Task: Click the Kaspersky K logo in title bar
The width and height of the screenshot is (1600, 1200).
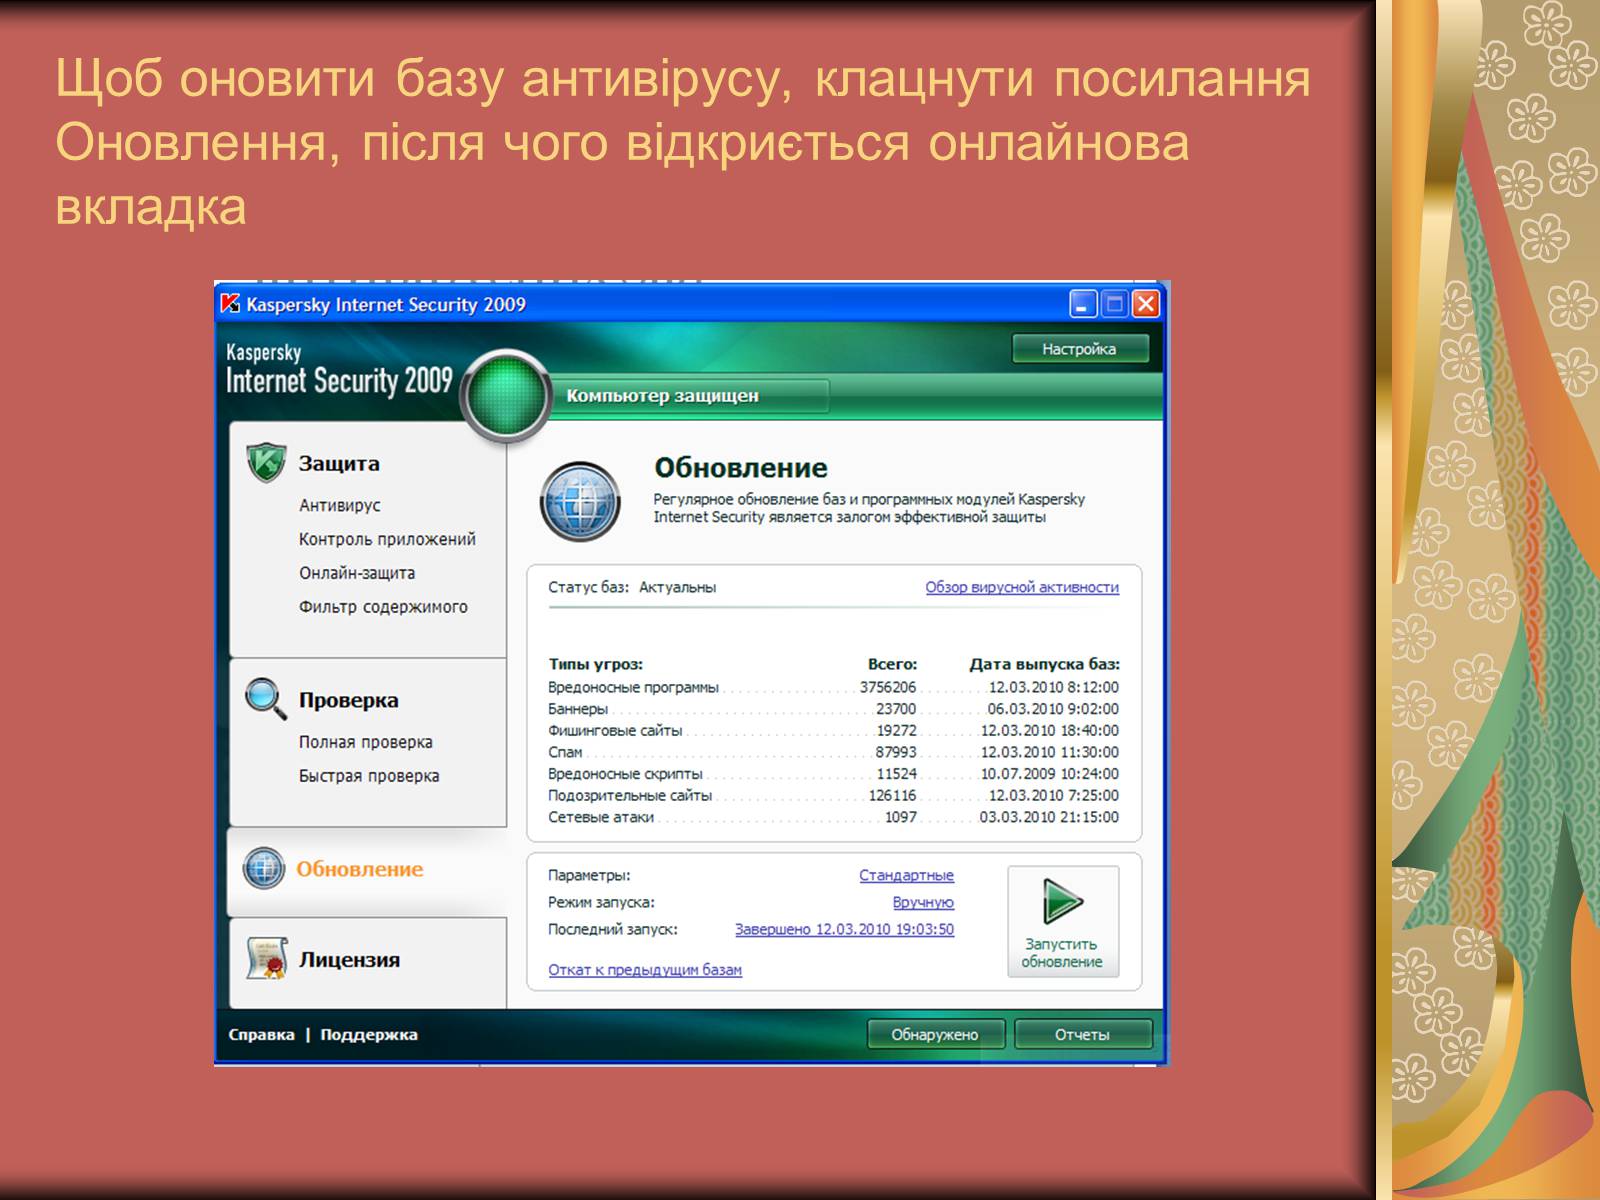Action: pos(231,304)
